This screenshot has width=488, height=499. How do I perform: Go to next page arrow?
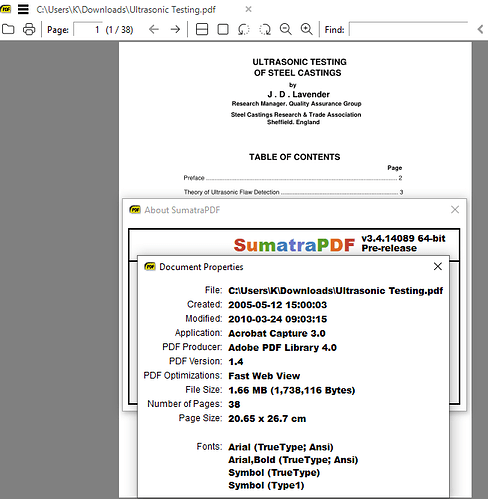[x=175, y=29]
